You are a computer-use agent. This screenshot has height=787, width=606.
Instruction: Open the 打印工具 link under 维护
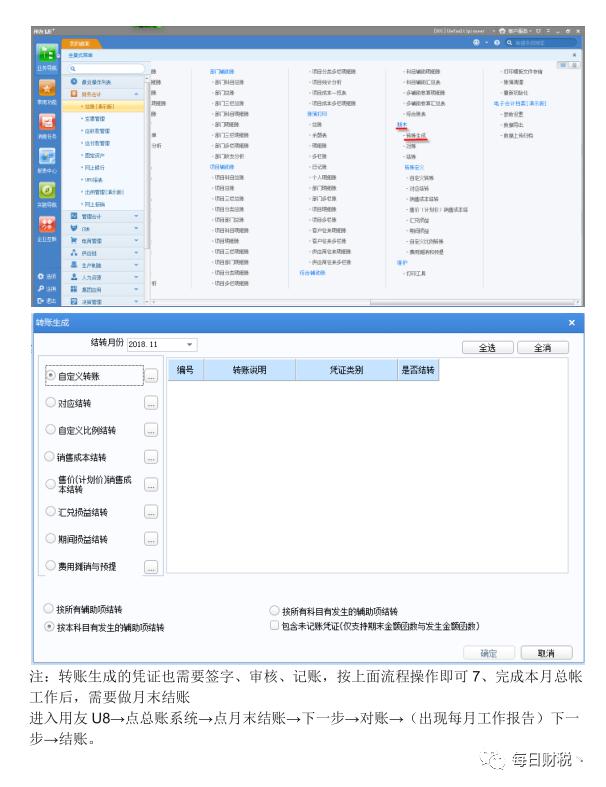click(x=416, y=274)
